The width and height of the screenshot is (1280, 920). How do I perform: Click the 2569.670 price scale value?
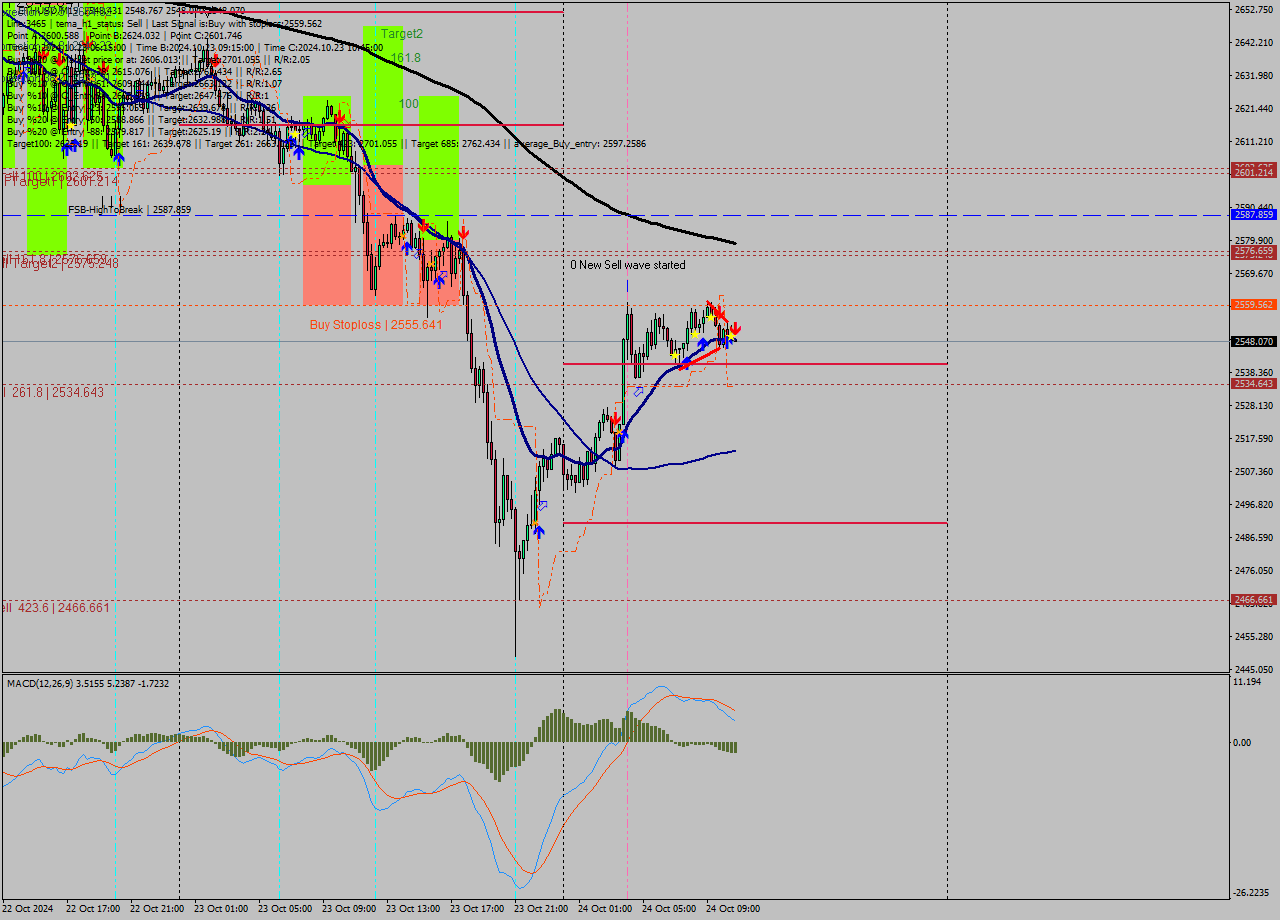pyautogui.click(x=1254, y=273)
